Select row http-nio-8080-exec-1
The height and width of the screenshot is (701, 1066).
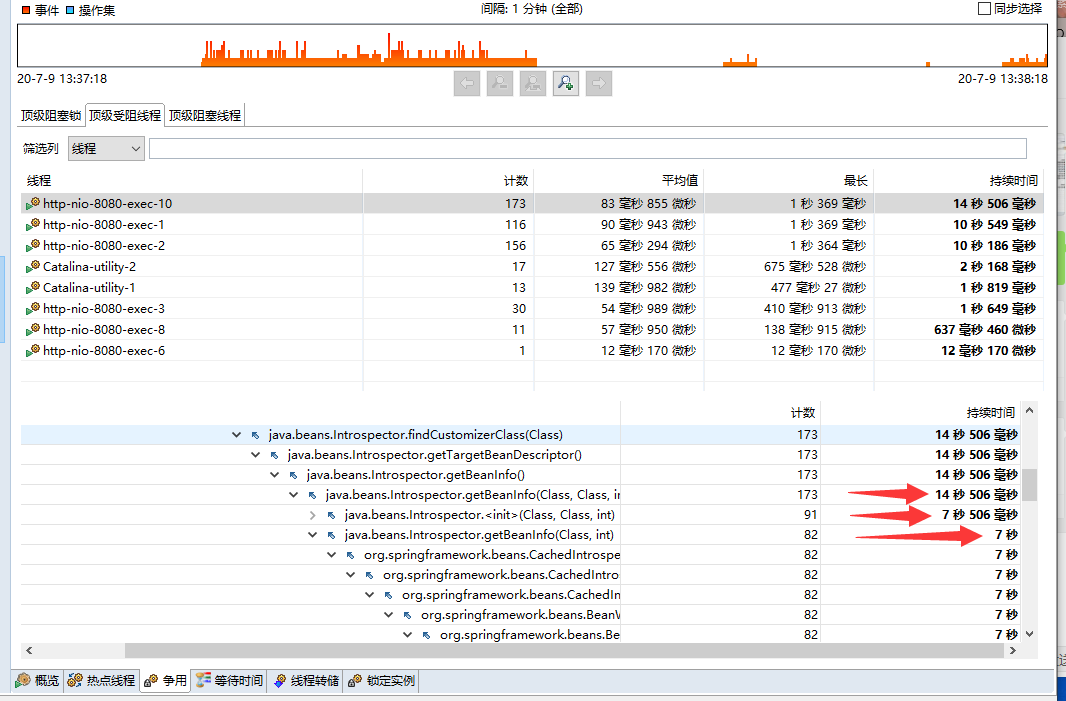pyautogui.click(x=532, y=224)
